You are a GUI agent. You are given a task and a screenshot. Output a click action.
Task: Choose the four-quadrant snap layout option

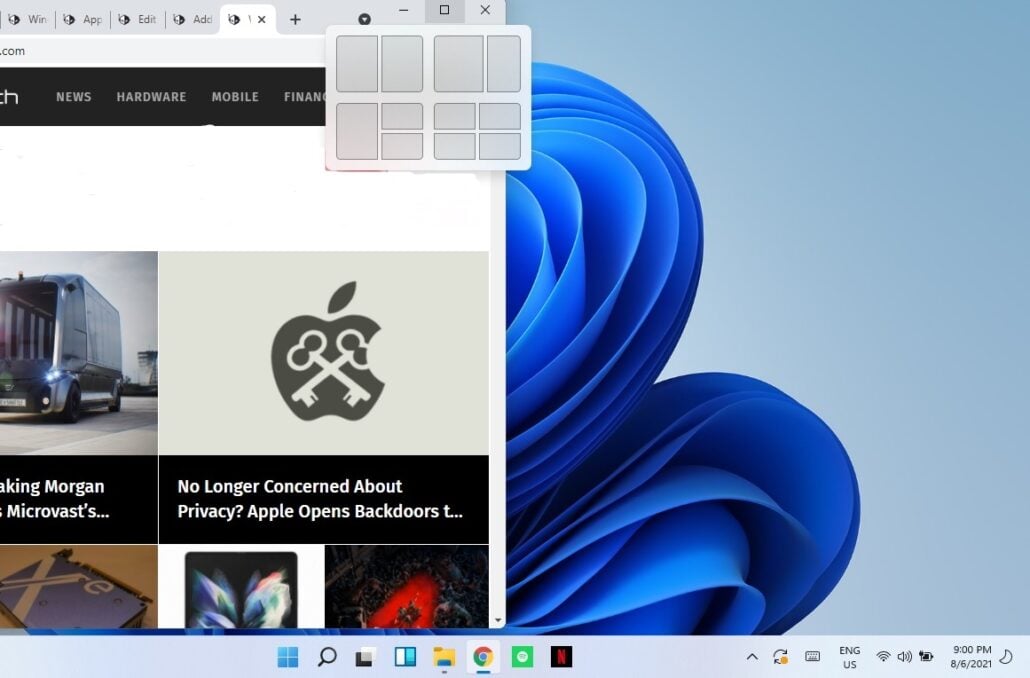[477, 133]
